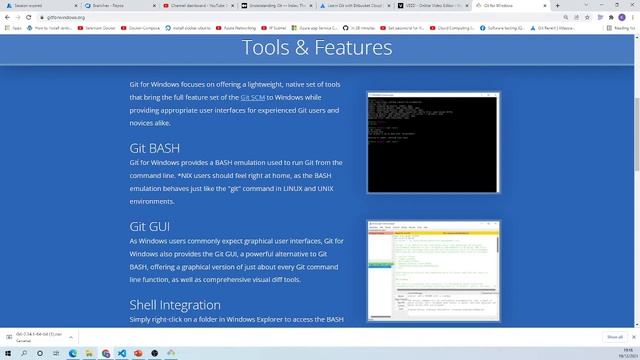
Task: Open the Git GUI screenshot thumbnail
Action: (x=433, y=271)
